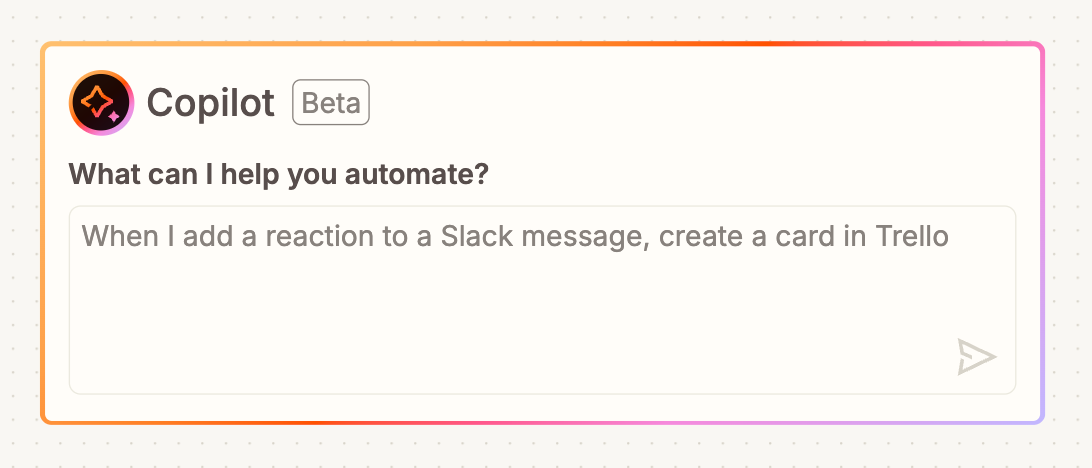Viewport: 1092px width, 468px height.
Task: Click the word "Trello" in the placeholder
Action: pyautogui.click(x=912, y=237)
